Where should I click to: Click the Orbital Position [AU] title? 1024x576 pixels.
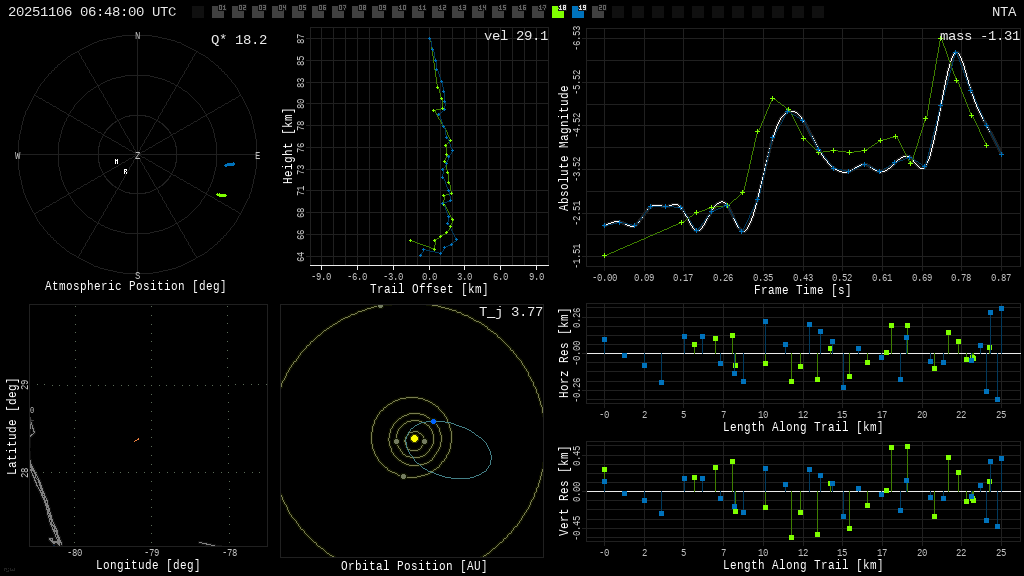coord(414,566)
